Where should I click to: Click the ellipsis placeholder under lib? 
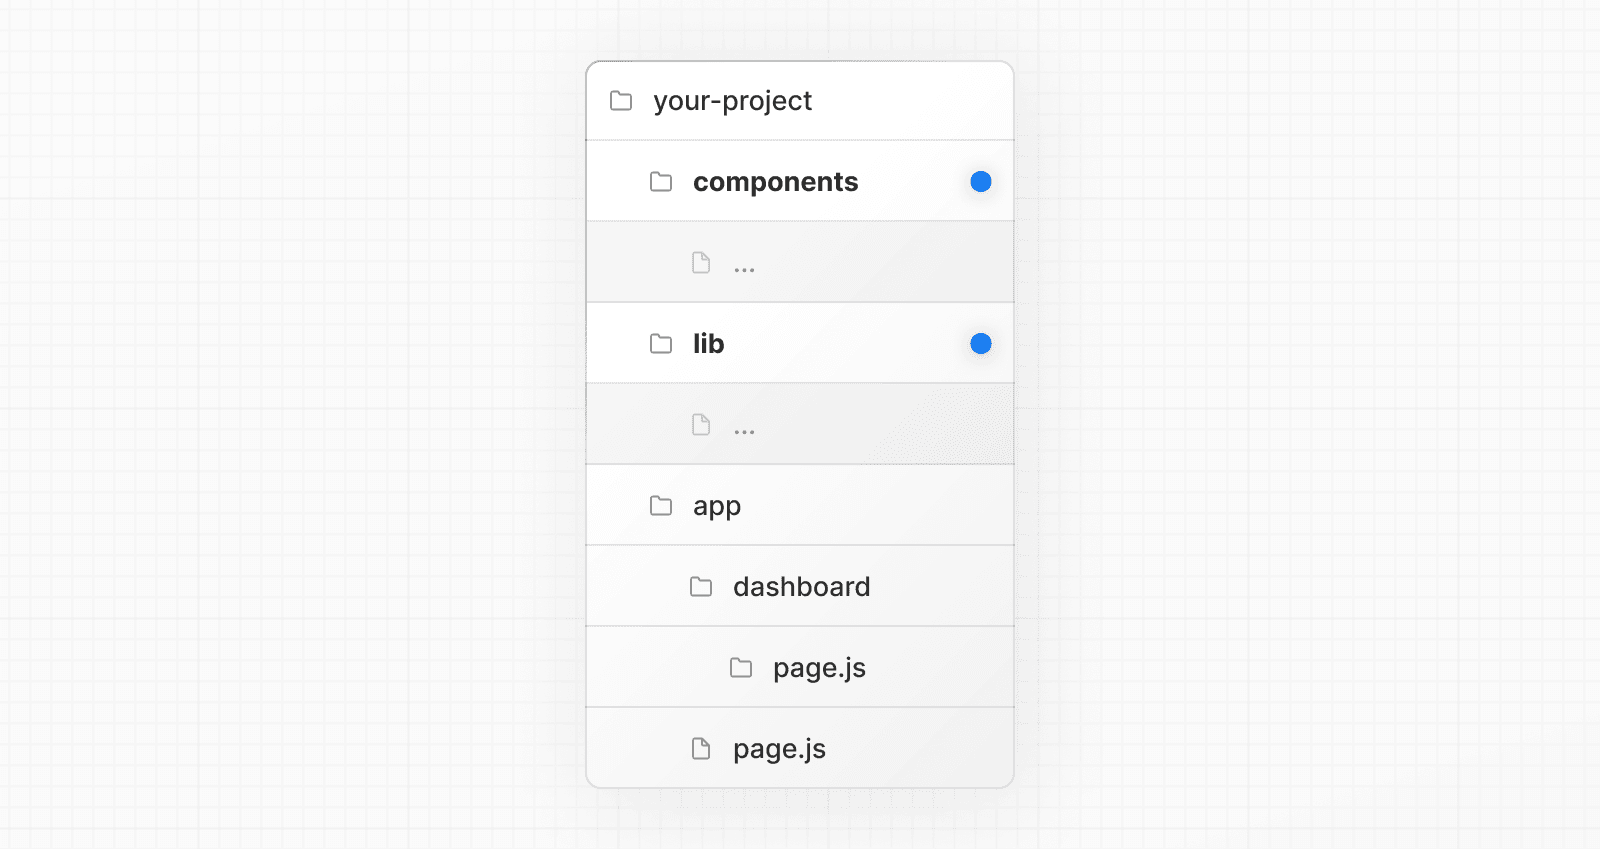(x=744, y=432)
